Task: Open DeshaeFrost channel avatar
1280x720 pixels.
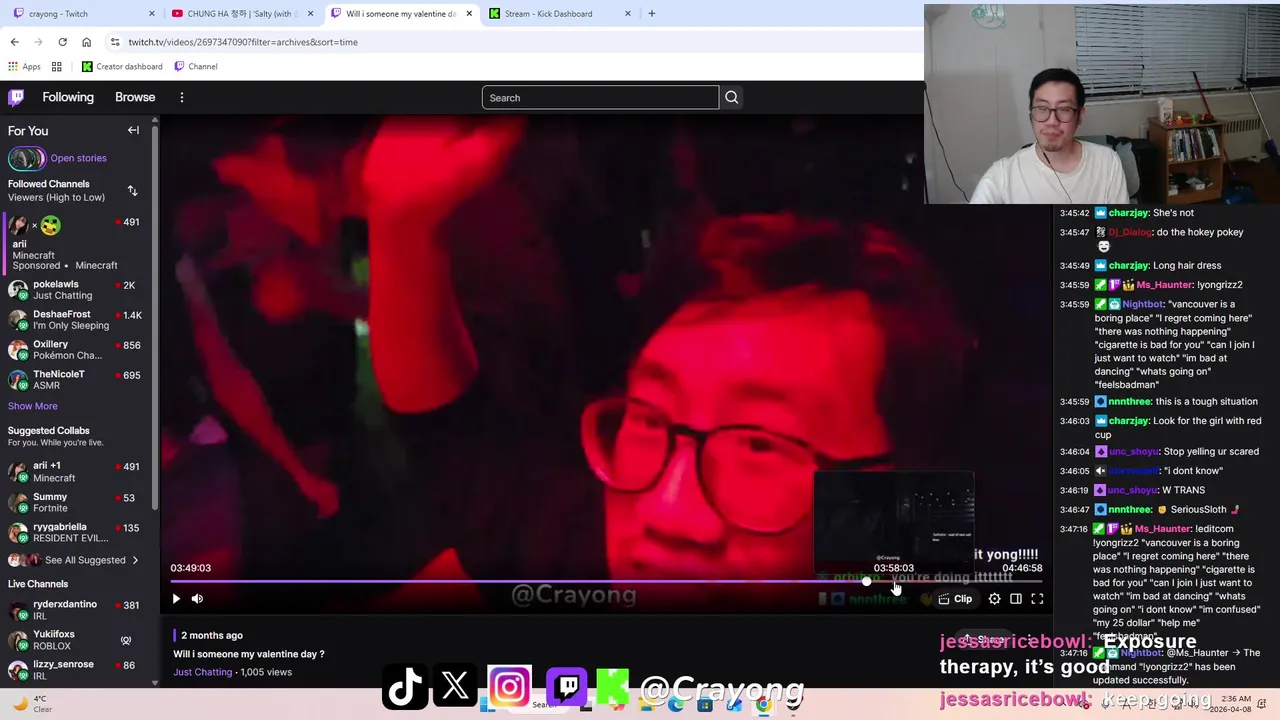Action: point(17,320)
